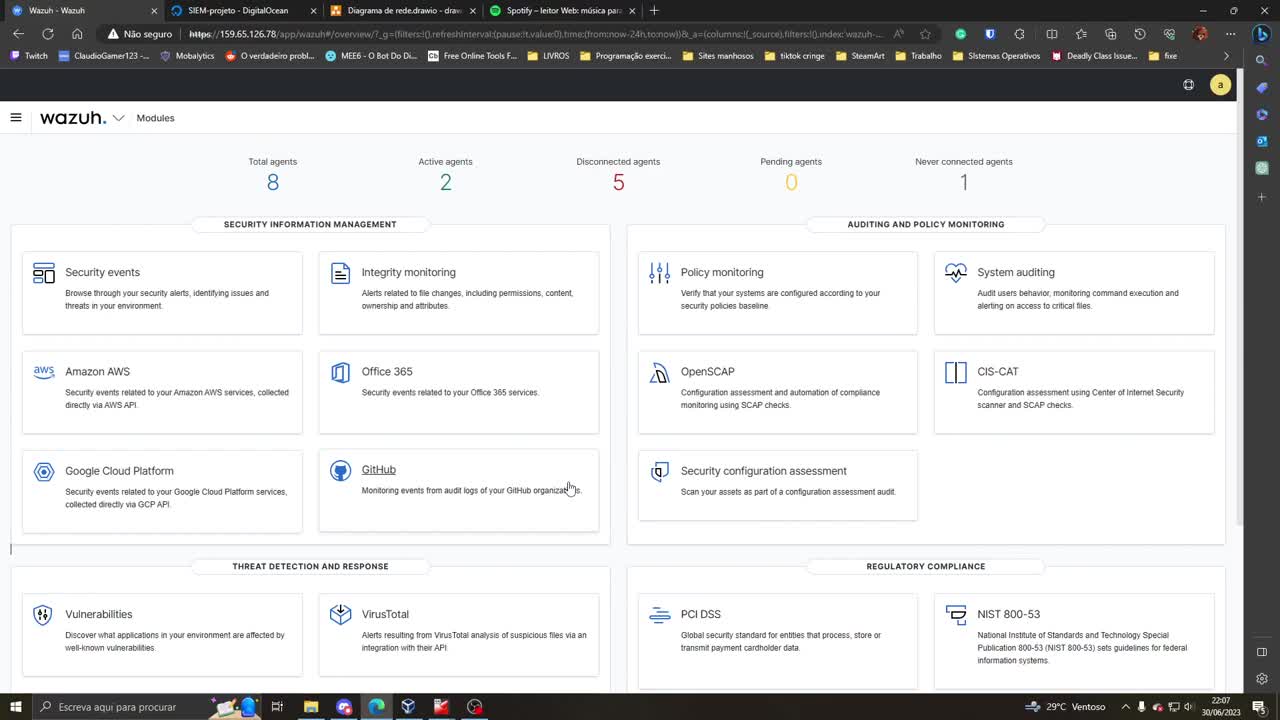Open the VirusTotal module
Screen dimensions: 1280x720
click(x=385, y=614)
